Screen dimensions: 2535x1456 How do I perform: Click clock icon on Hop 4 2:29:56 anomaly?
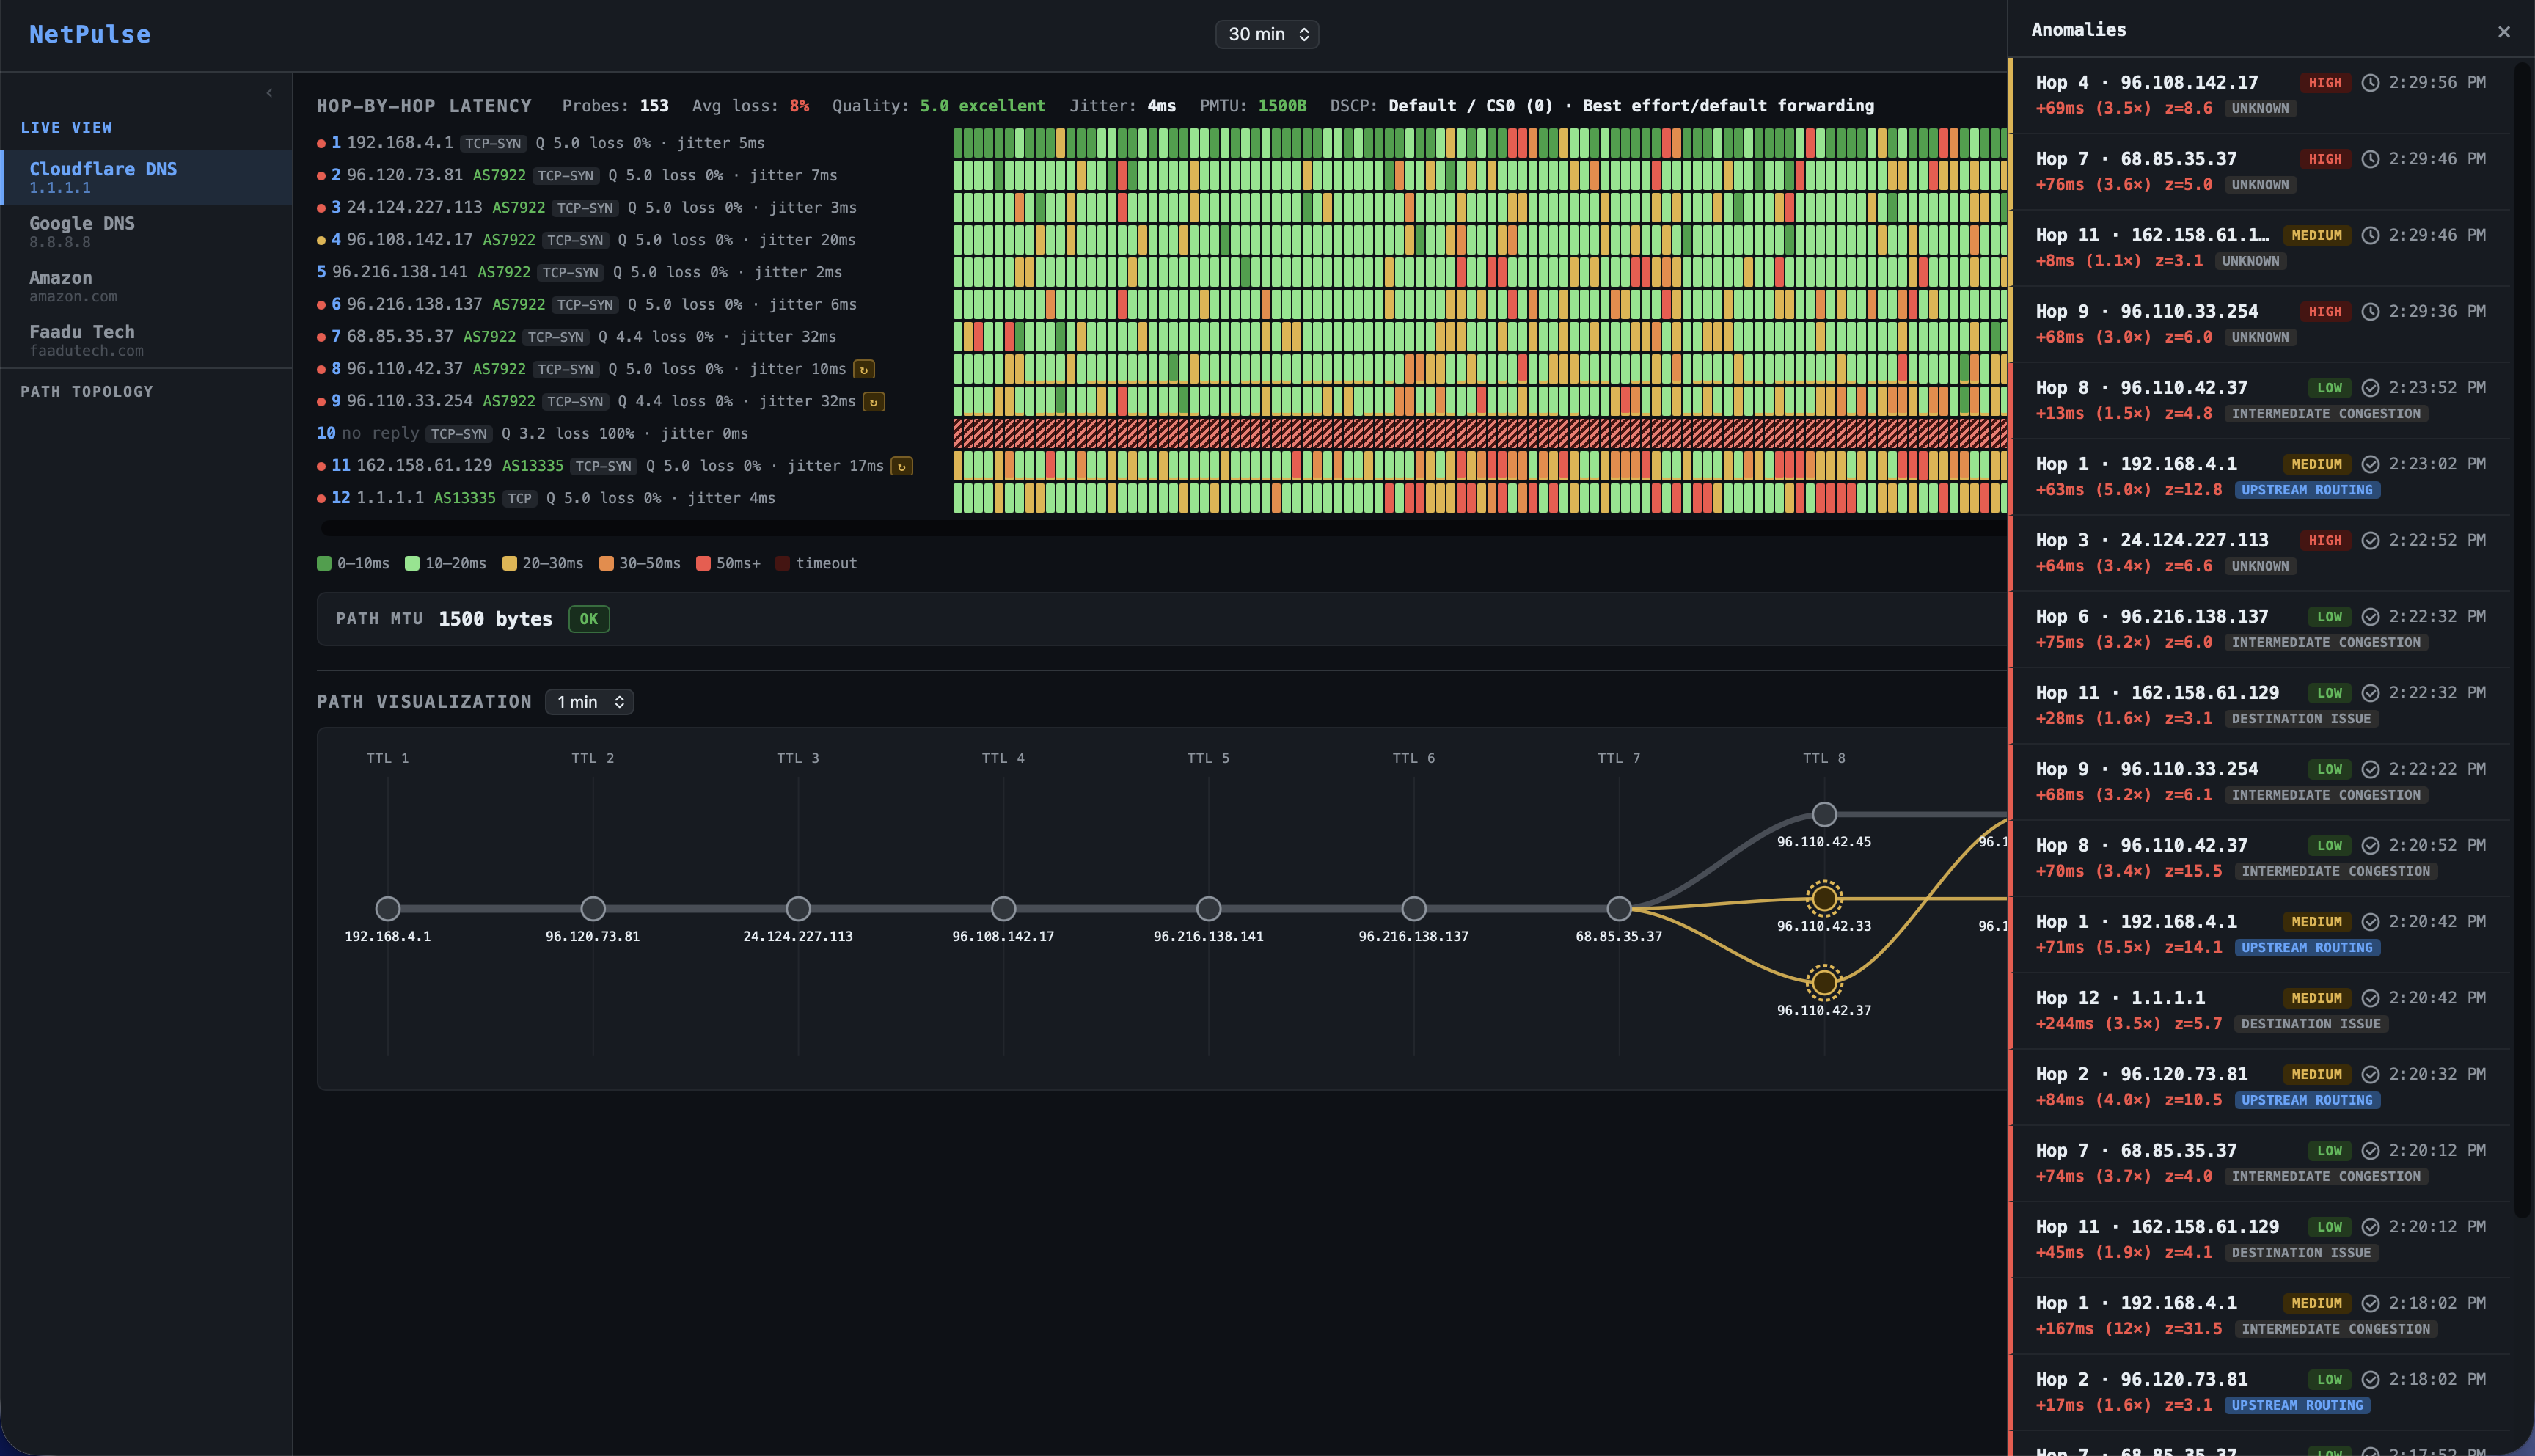[2370, 83]
